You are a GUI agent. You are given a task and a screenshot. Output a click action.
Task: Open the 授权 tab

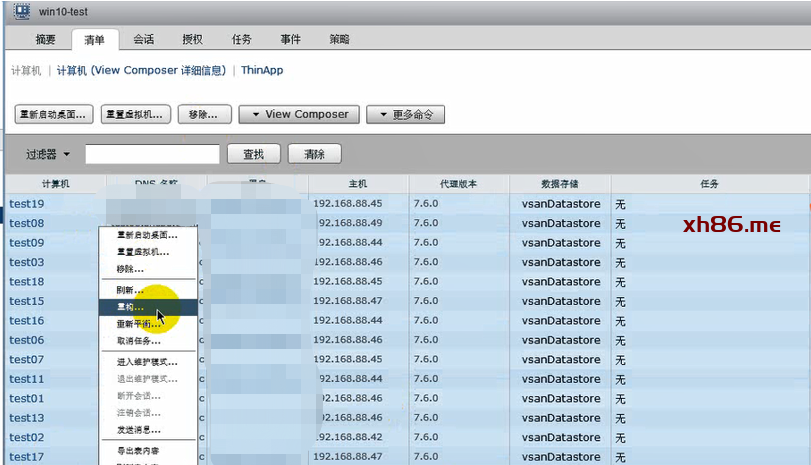pos(192,39)
